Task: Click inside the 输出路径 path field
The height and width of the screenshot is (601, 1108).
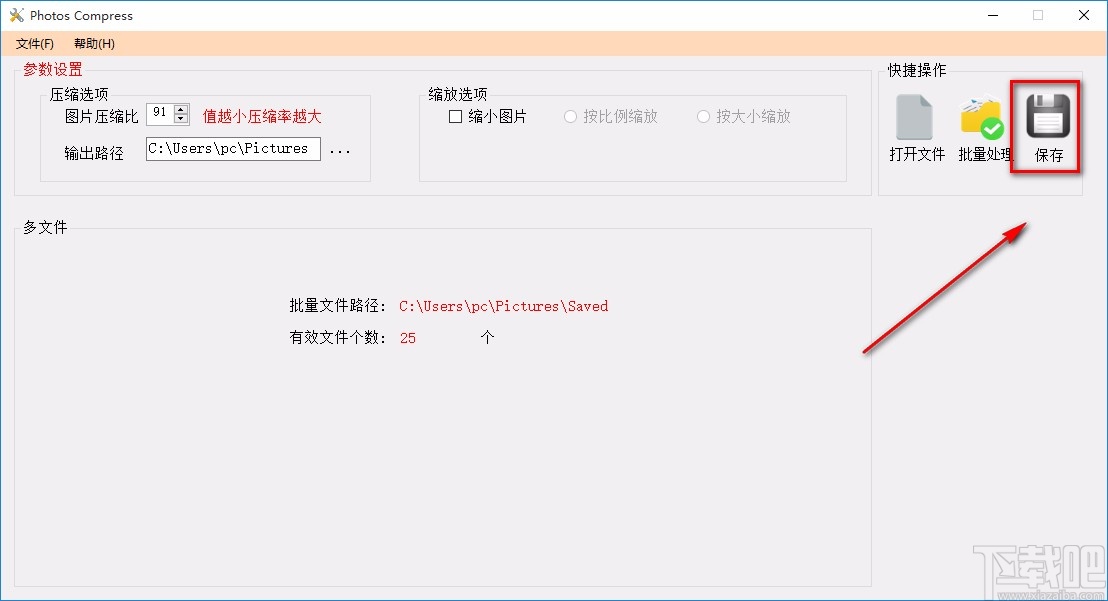Action: pos(232,148)
